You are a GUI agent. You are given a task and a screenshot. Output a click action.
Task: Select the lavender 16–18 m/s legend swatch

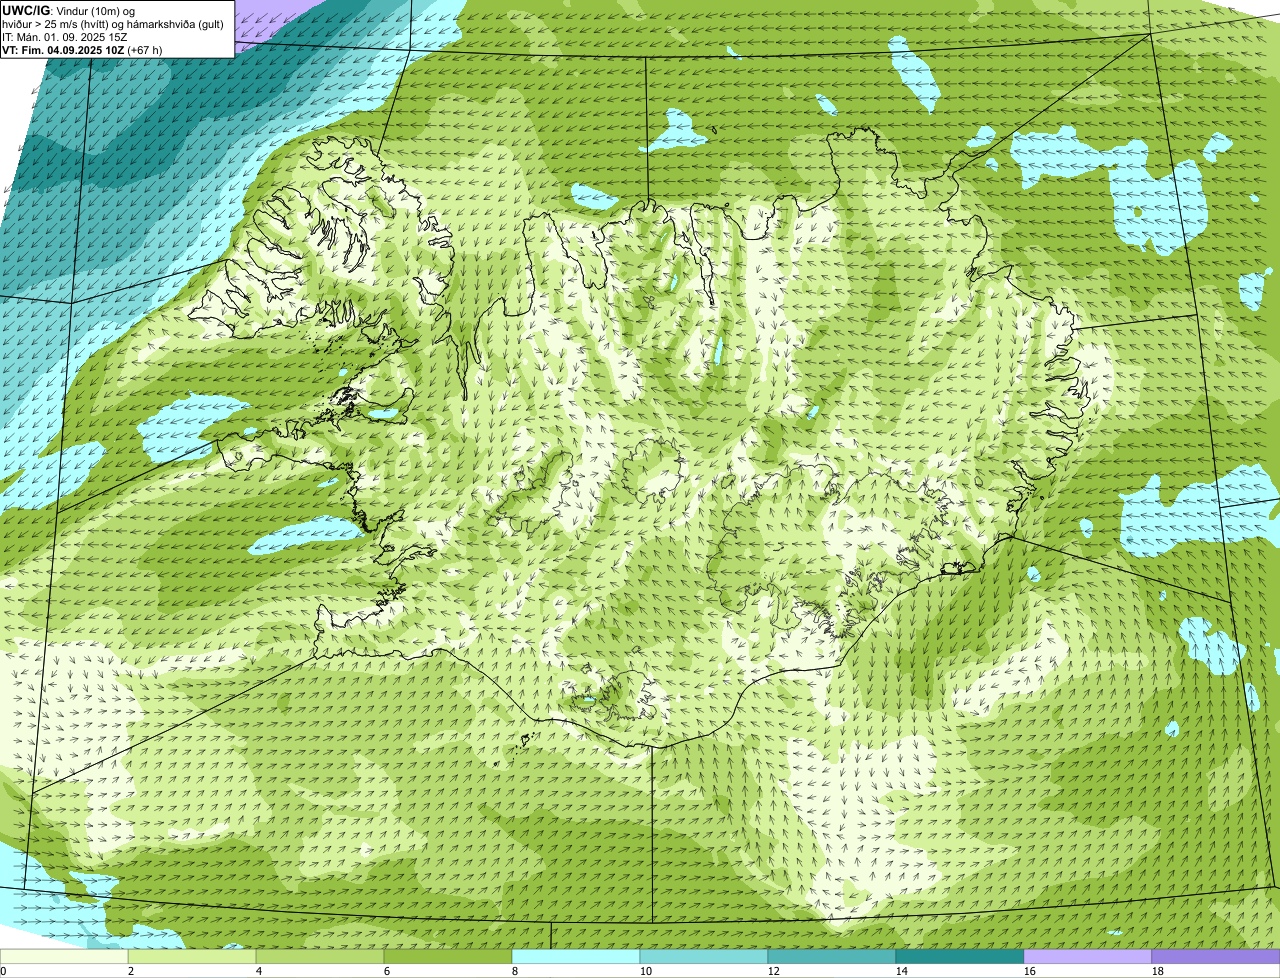(x=1088, y=957)
